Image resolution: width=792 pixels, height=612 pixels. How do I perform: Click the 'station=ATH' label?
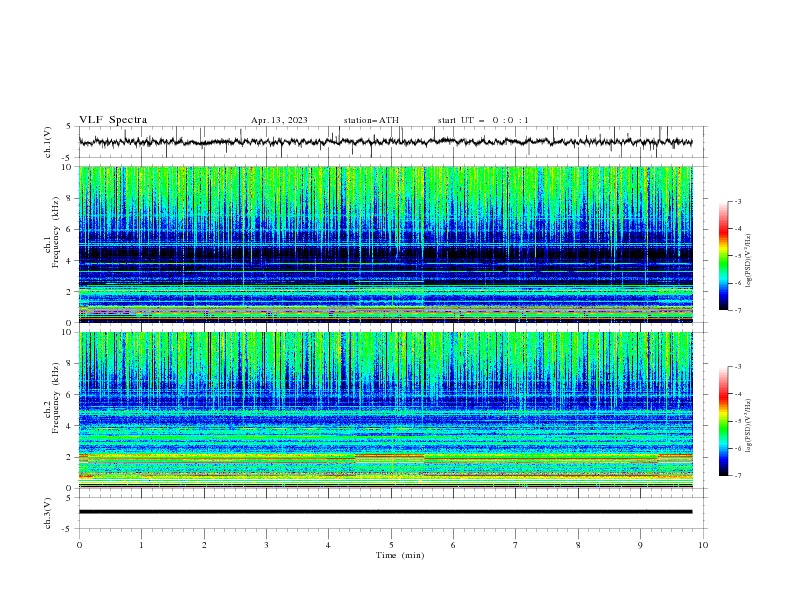[x=371, y=120]
